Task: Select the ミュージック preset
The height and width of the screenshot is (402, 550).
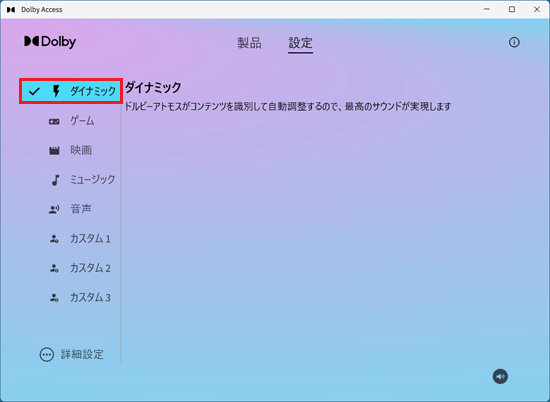Action: tap(93, 180)
